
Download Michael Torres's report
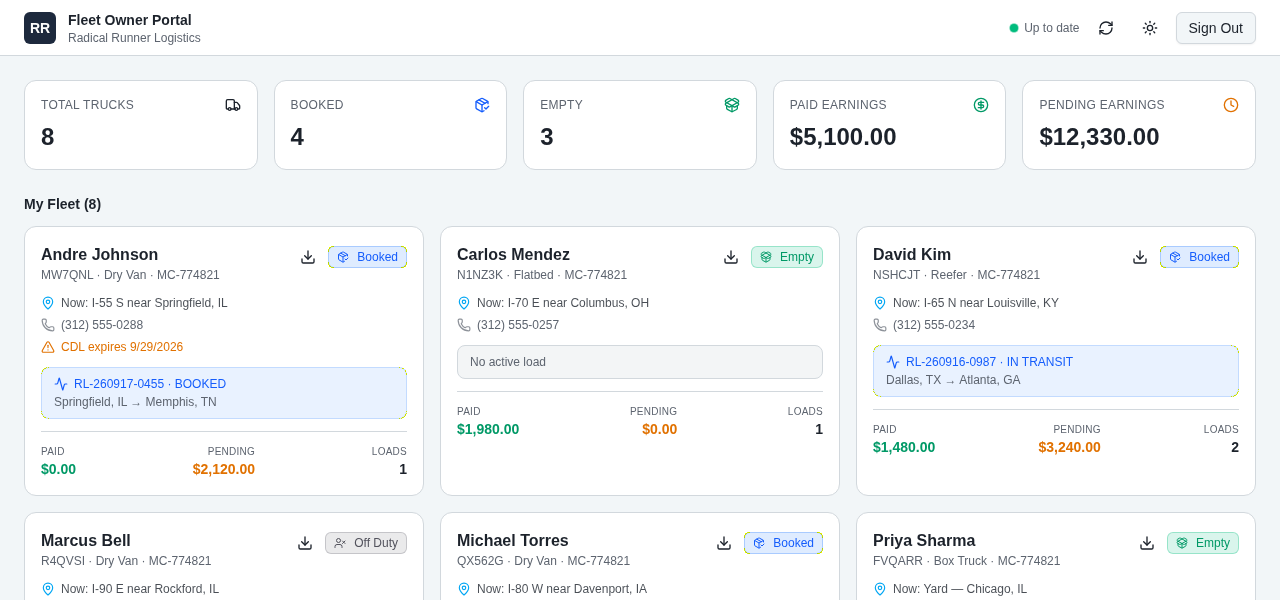pos(724,543)
